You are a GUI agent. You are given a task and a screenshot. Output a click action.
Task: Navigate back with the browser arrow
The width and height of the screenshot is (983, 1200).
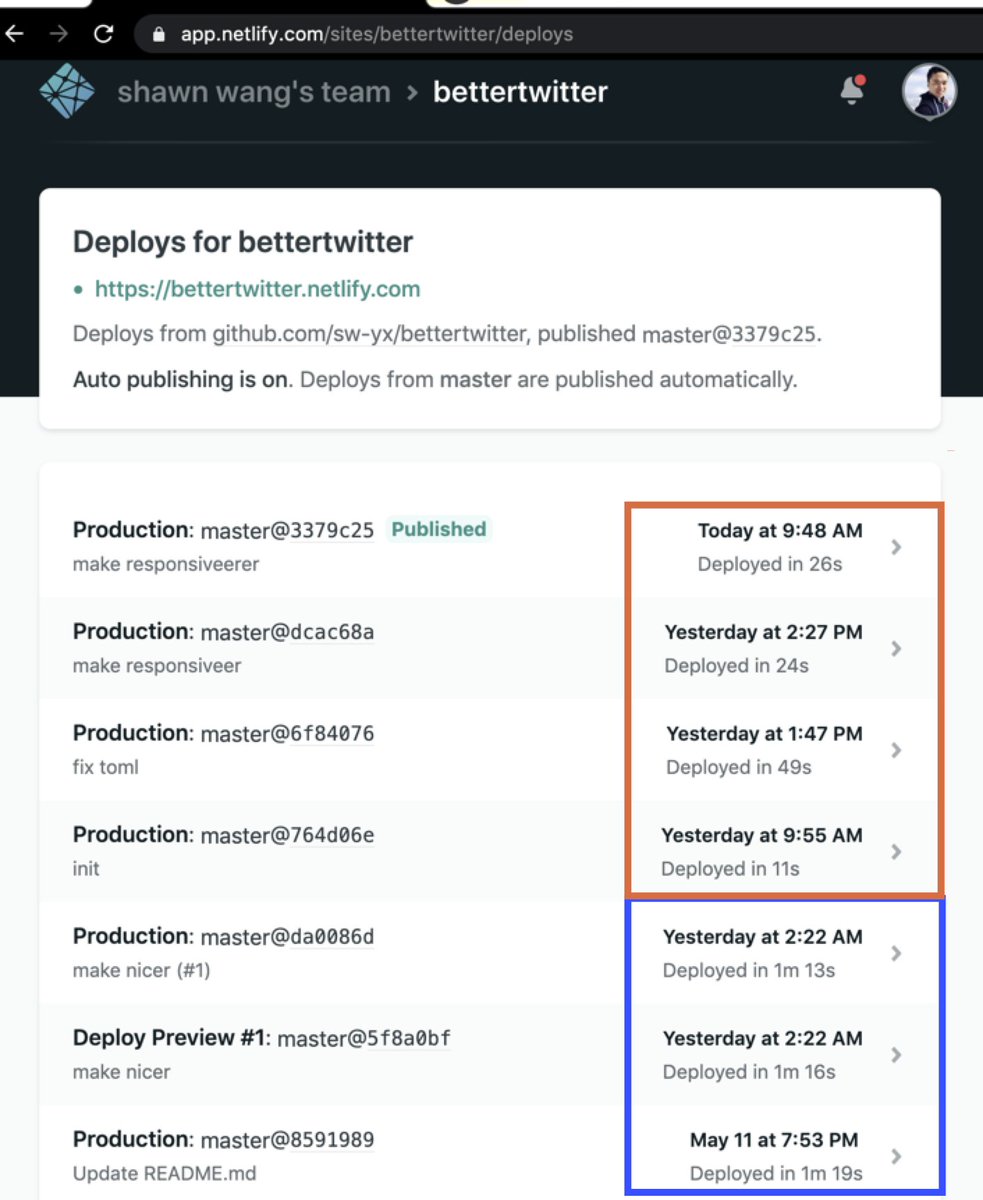point(16,34)
